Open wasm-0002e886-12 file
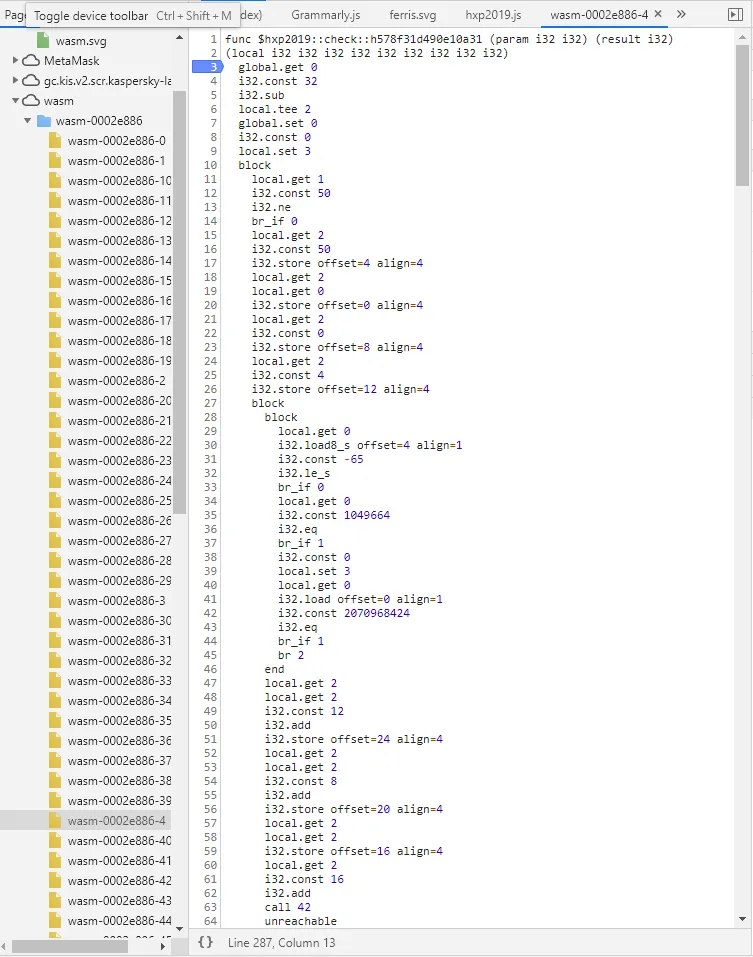This screenshot has width=753, height=957. click(120, 220)
